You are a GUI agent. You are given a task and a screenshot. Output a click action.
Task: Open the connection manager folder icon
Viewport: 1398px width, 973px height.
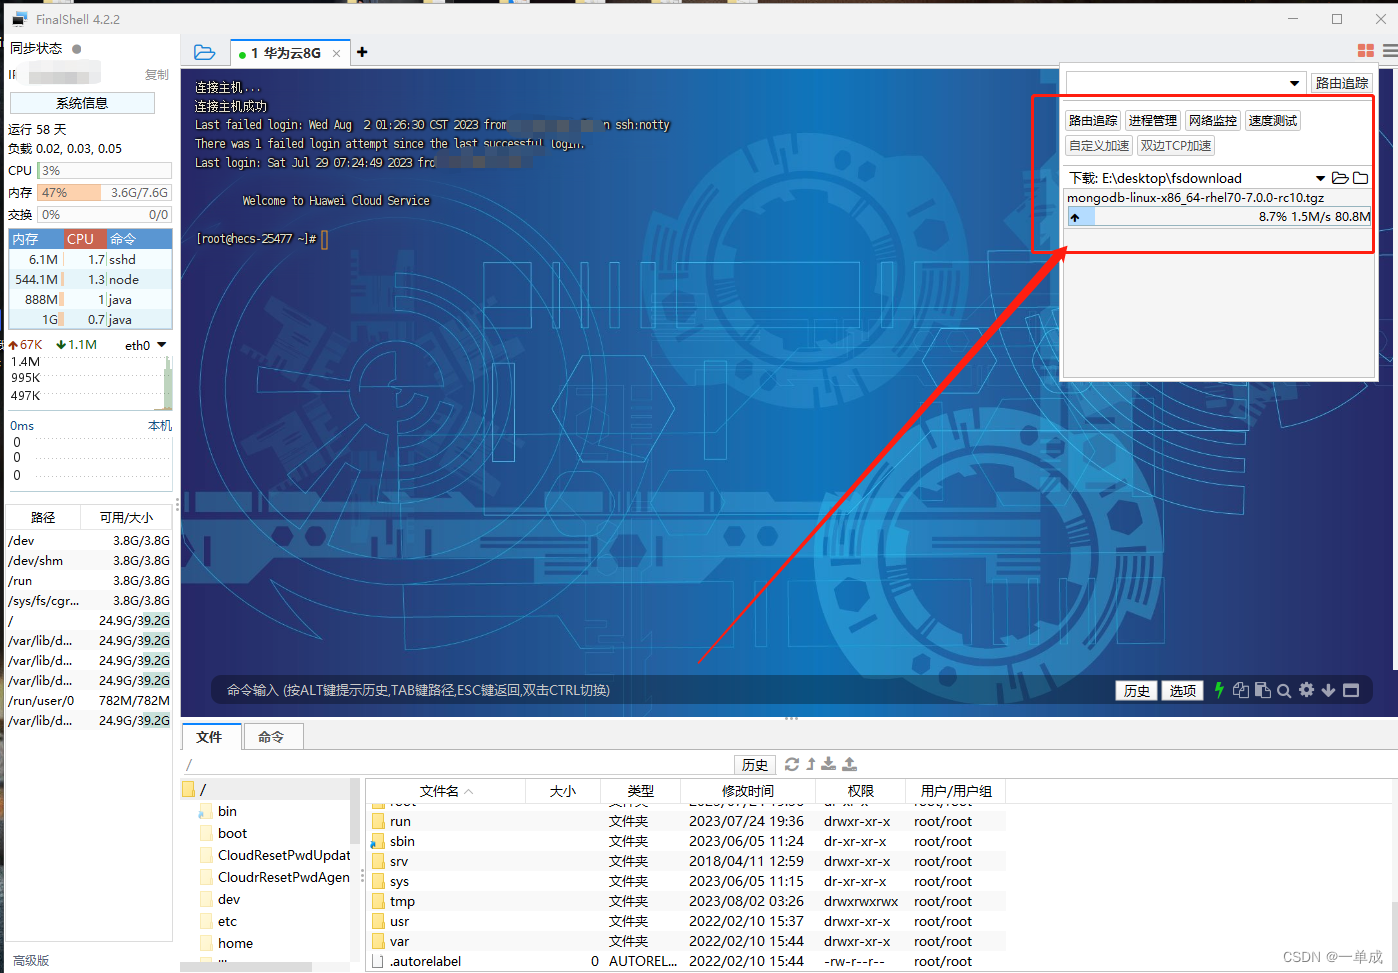coord(204,52)
